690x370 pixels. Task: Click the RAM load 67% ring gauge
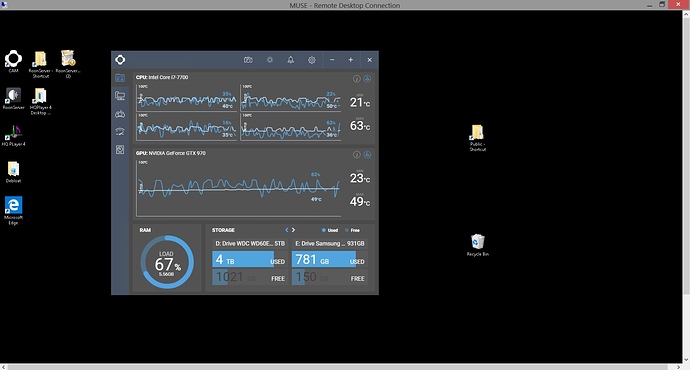point(167,262)
